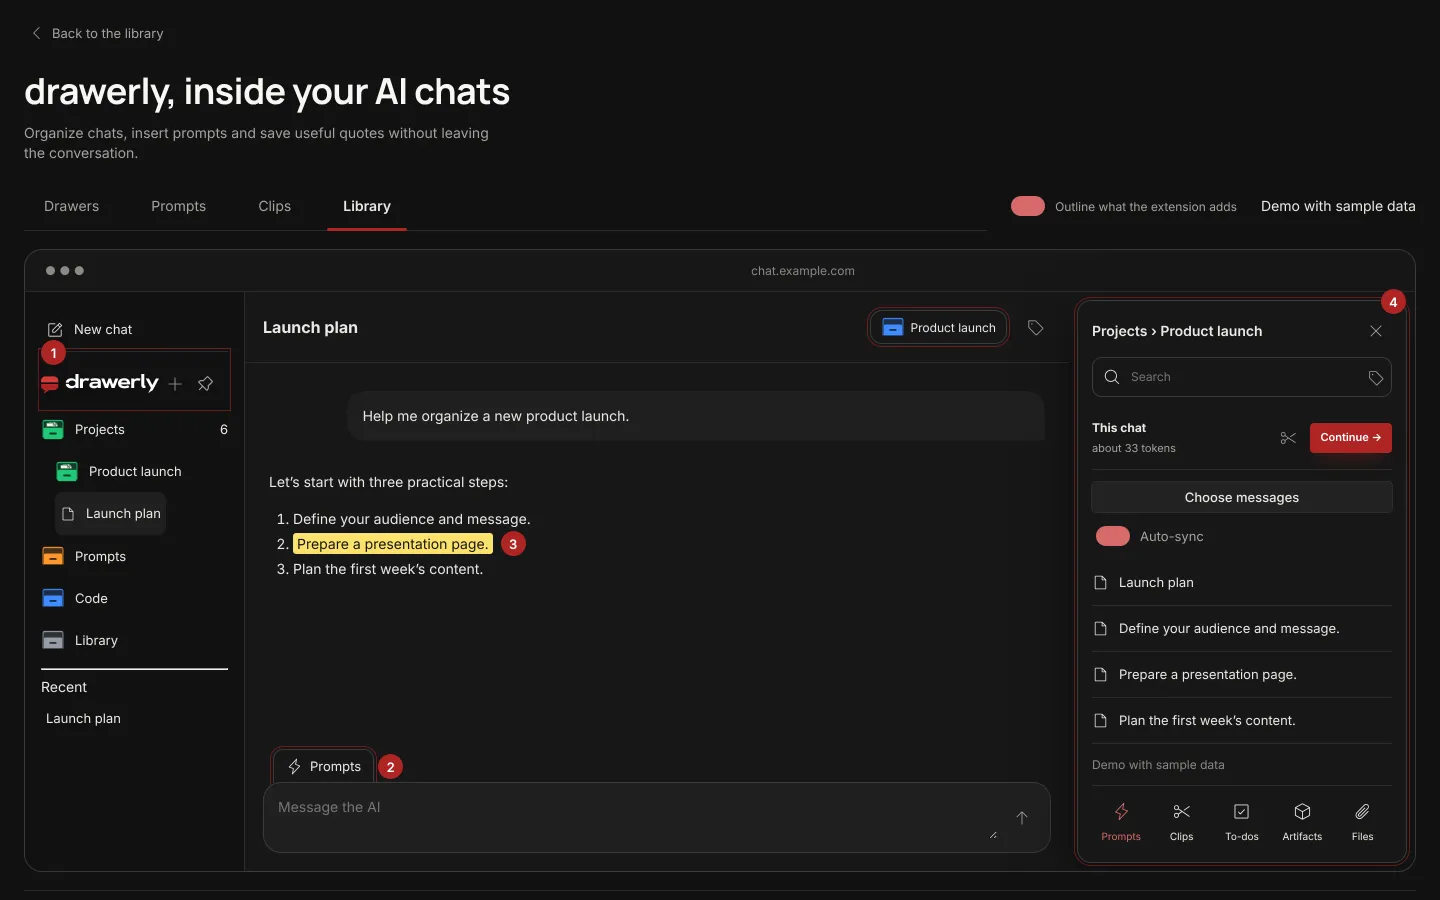Open Clips in the panel bottom bar

1181,822
